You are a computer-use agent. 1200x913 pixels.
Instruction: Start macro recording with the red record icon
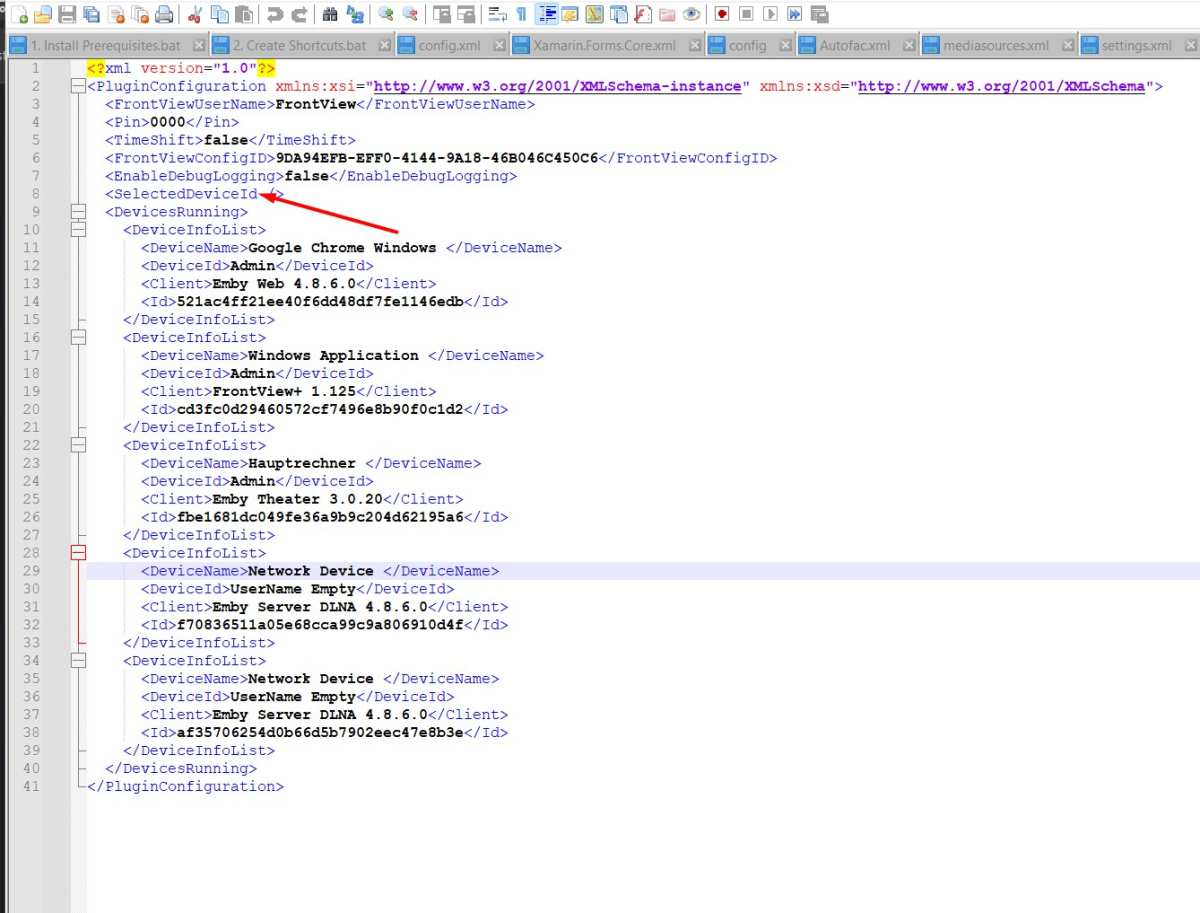coord(723,14)
